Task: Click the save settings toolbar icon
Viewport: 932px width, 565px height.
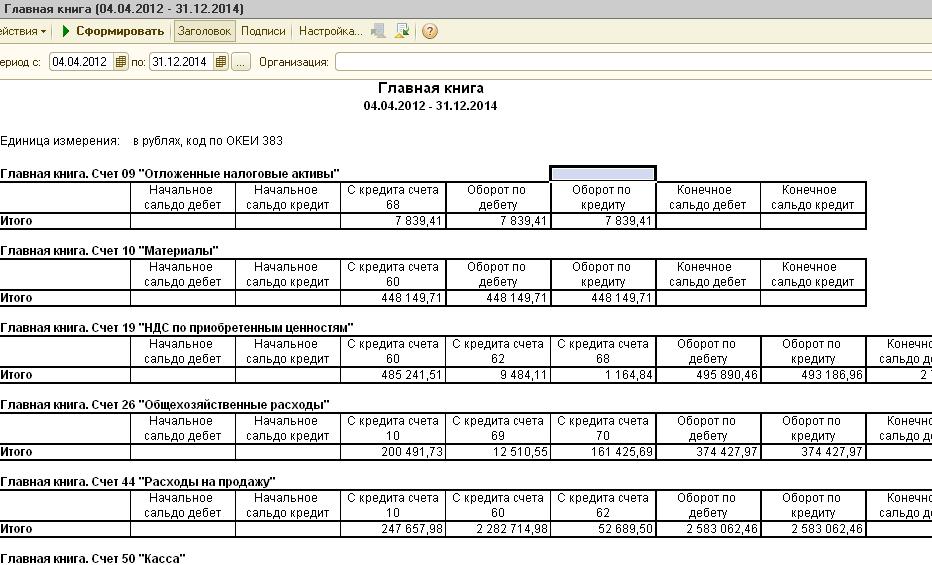Action: pos(402,31)
